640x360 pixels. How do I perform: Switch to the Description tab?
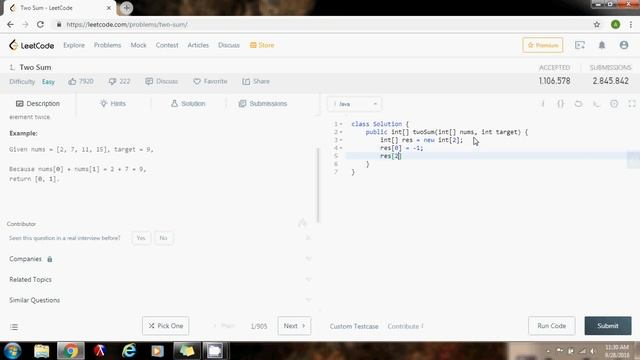point(38,104)
